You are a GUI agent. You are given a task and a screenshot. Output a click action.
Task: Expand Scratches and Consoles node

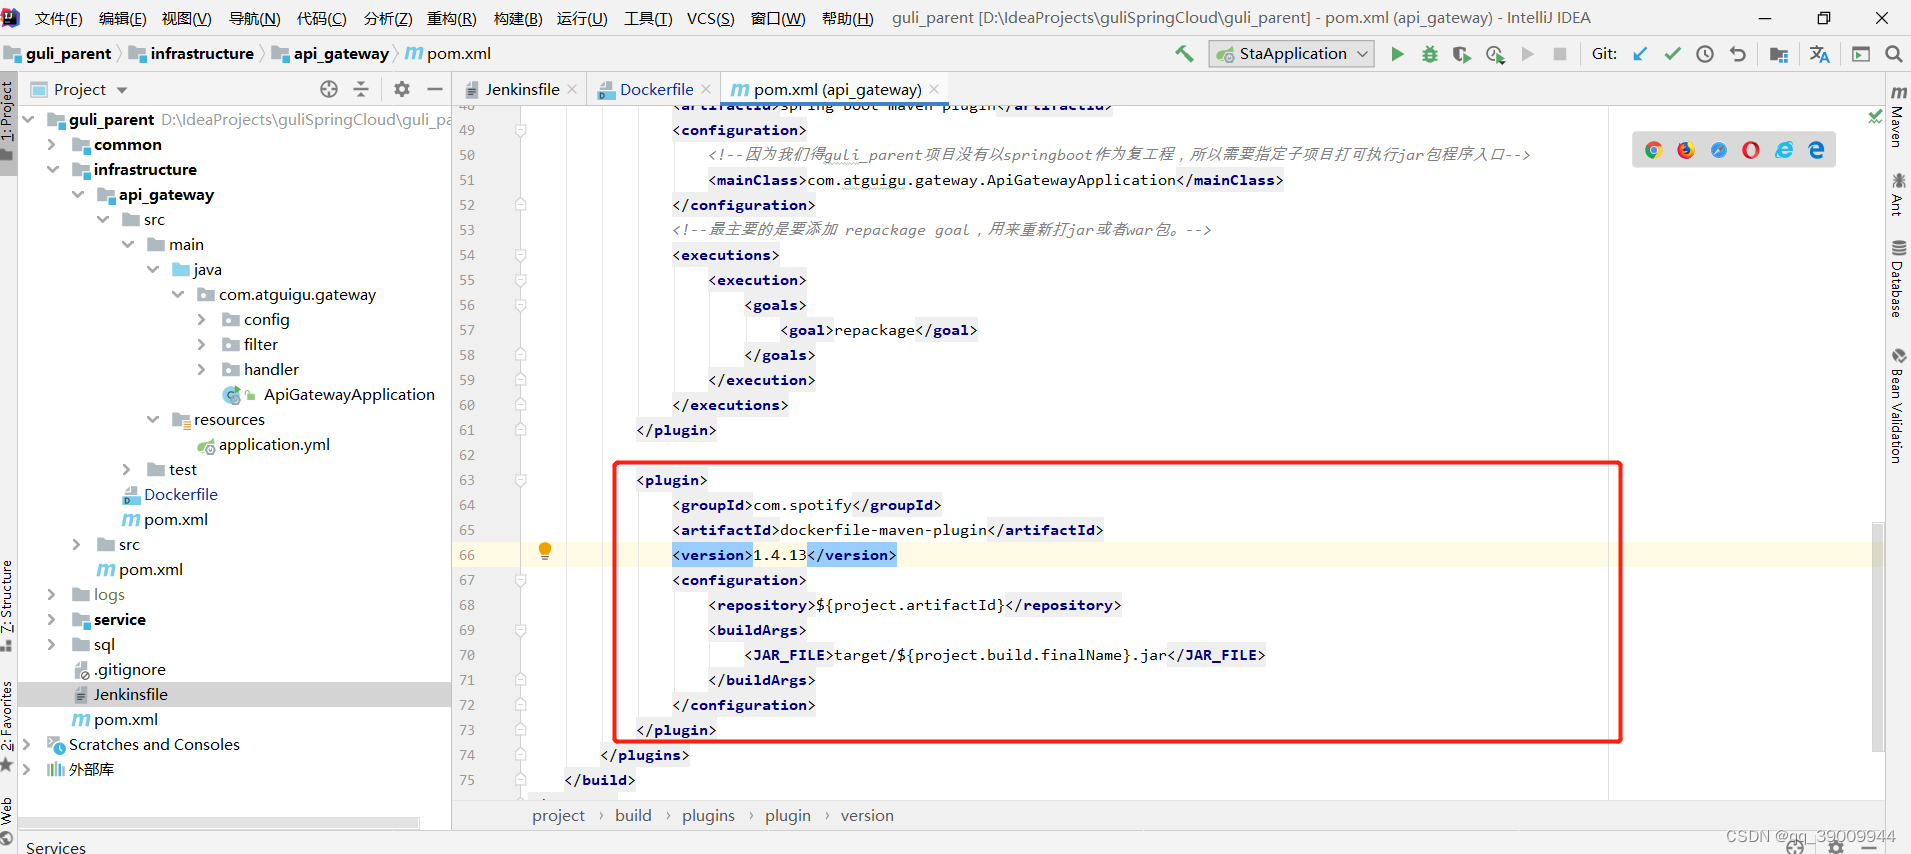[x=27, y=744]
